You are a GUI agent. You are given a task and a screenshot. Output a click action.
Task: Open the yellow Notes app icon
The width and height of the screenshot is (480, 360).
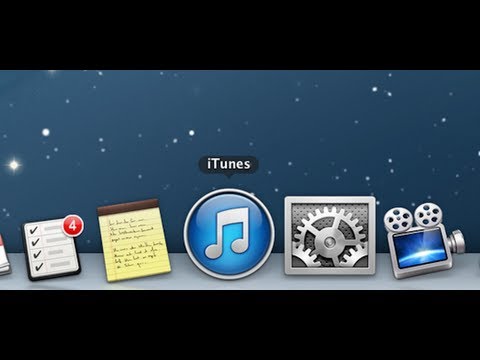click(x=134, y=240)
